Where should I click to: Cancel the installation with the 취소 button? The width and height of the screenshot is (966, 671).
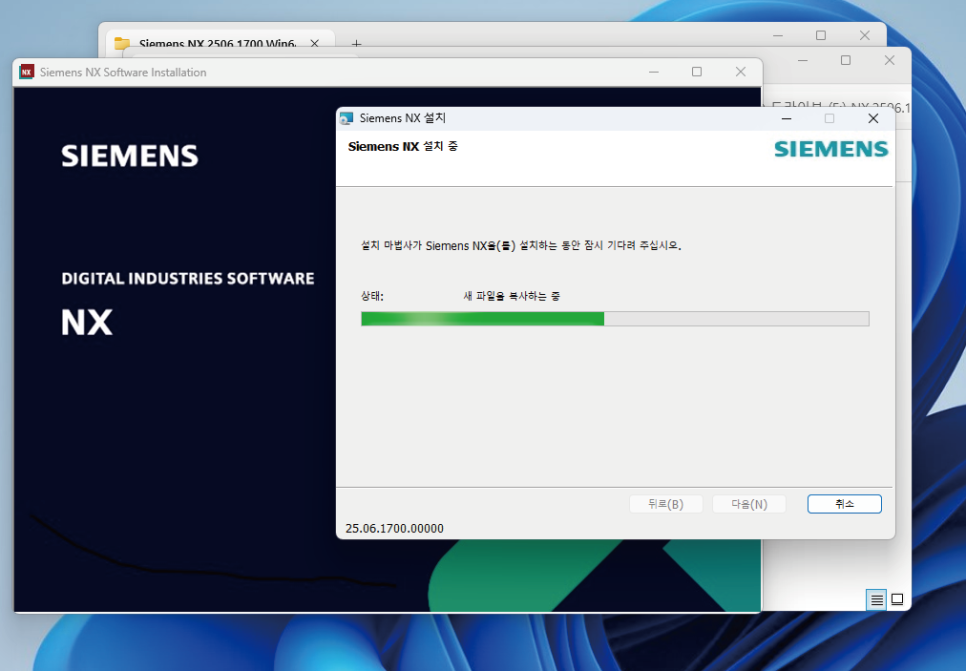pos(844,504)
